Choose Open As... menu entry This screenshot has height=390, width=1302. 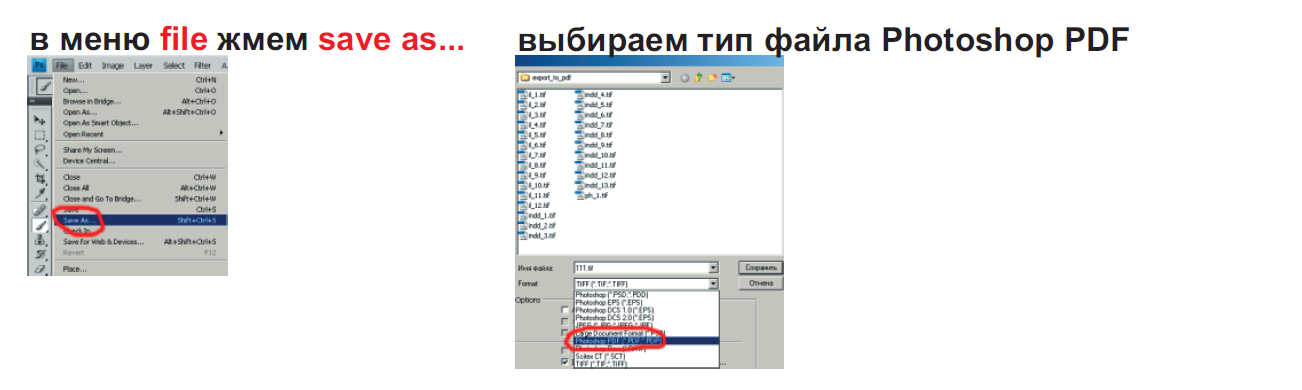pos(141,112)
